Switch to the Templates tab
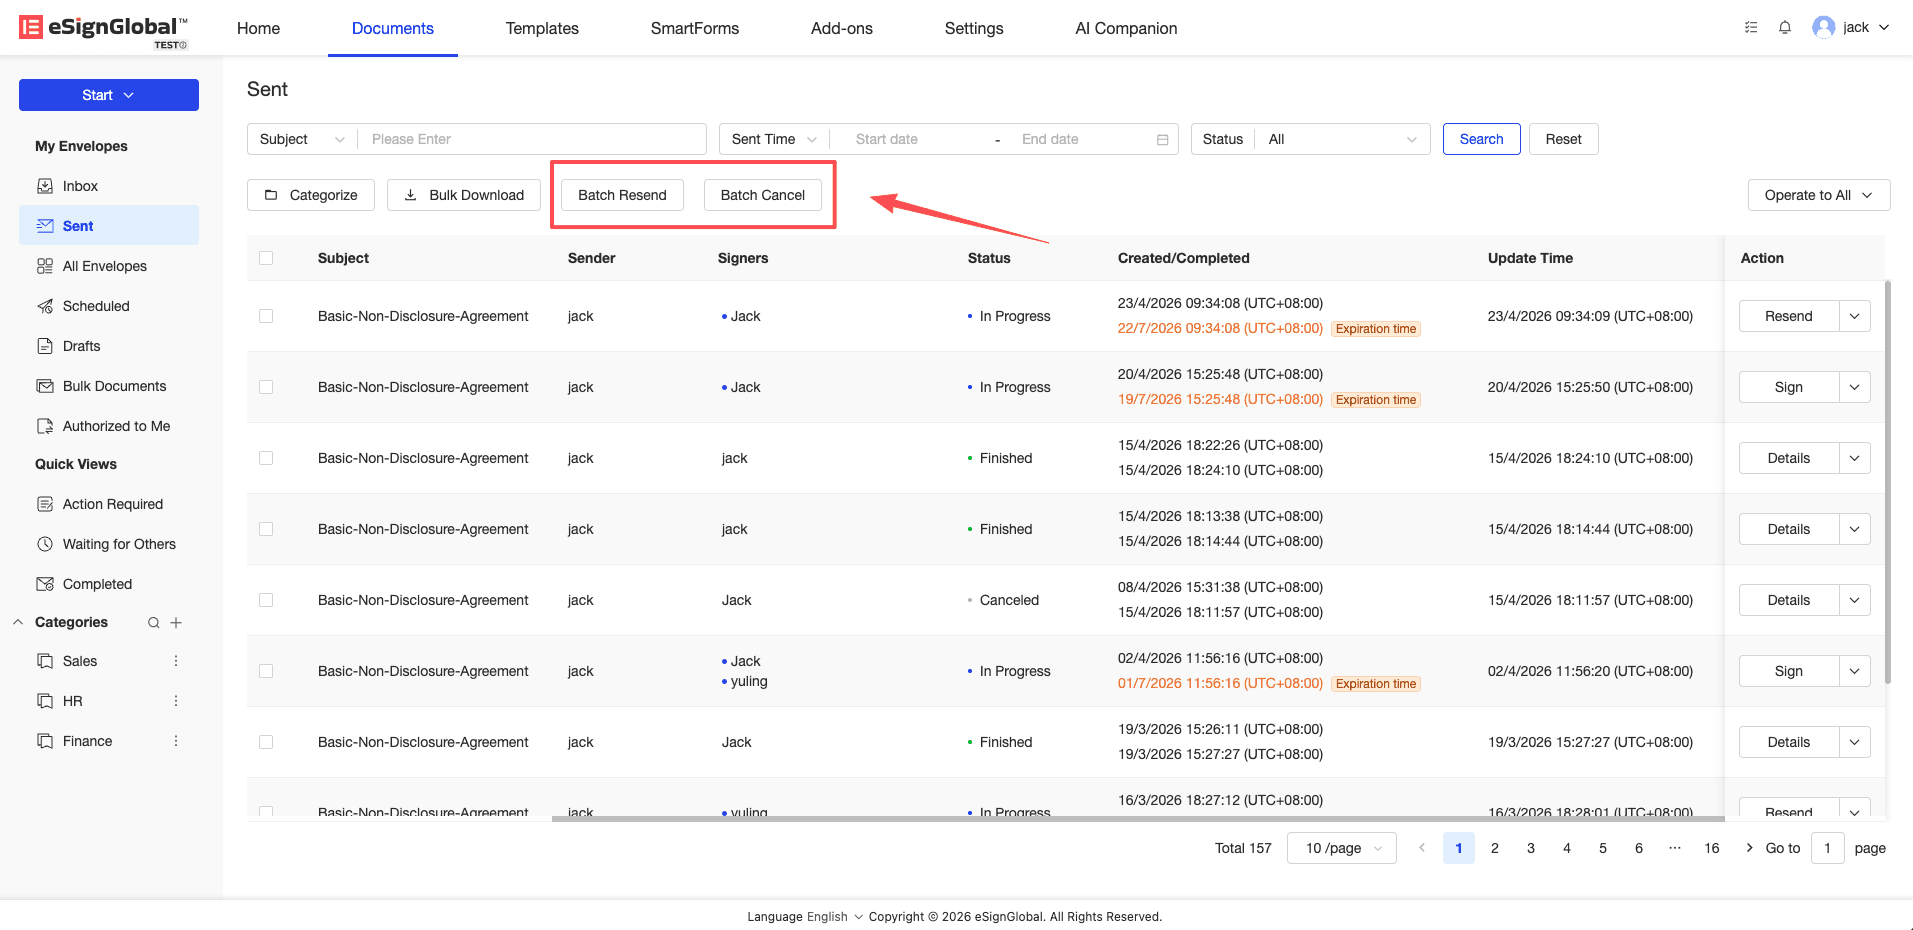The height and width of the screenshot is (930, 1913). point(542,28)
